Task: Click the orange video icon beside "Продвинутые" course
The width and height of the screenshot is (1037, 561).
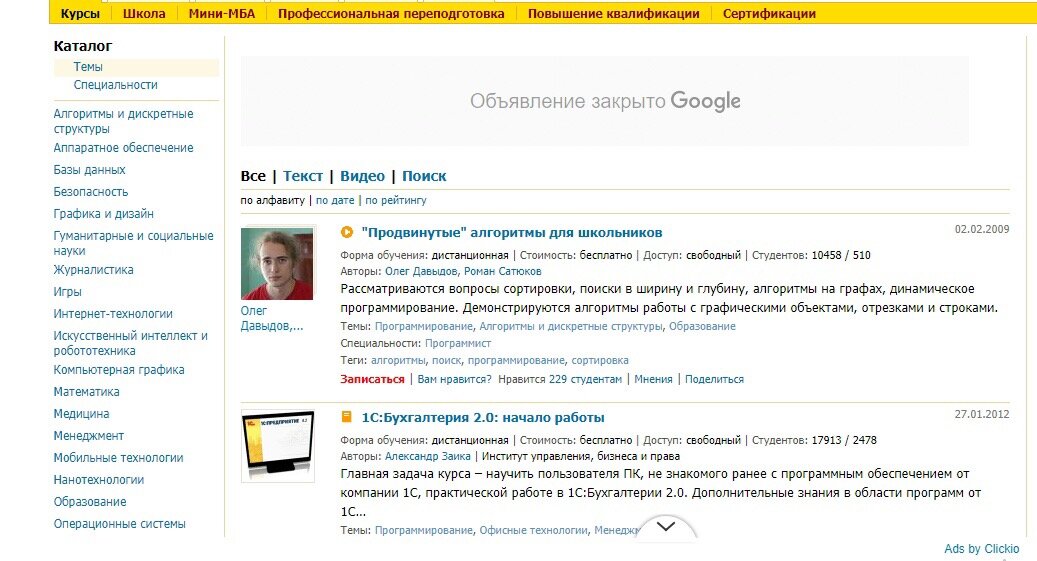Action: coord(347,232)
